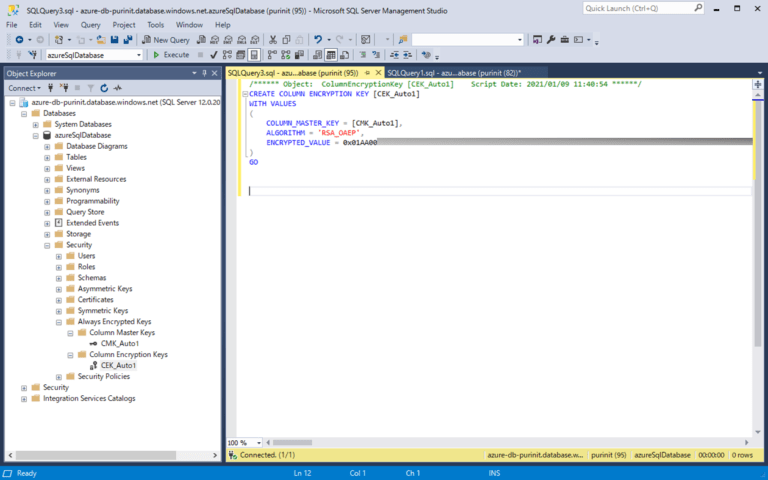
Task: Pin the Object Explorer panel with Auto Hide
Action: tap(204, 73)
